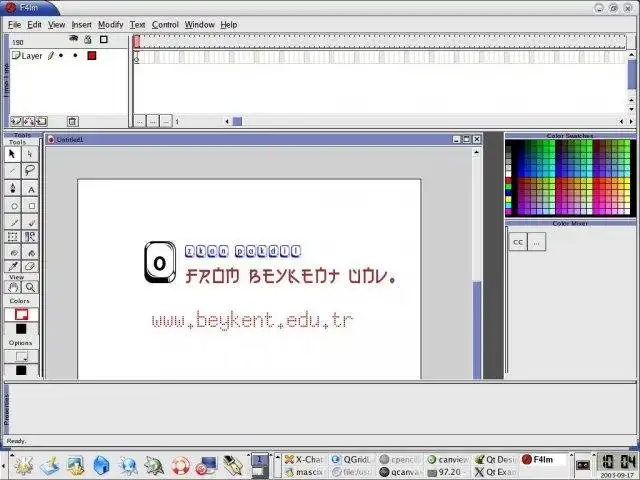Select the Brush tool
This screenshot has height=480, width=640.
click(30, 222)
